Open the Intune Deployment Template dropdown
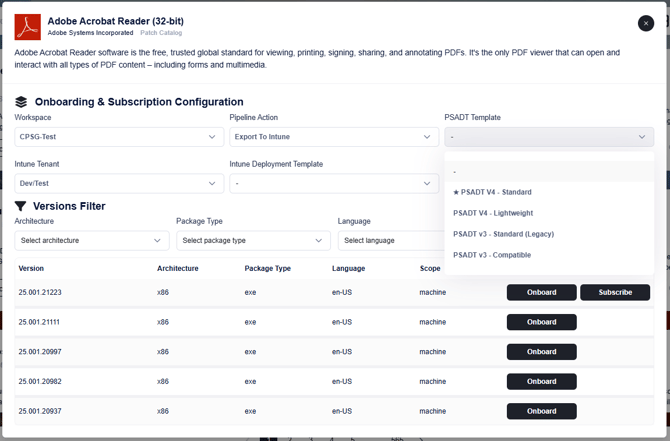 pyautogui.click(x=334, y=183)
